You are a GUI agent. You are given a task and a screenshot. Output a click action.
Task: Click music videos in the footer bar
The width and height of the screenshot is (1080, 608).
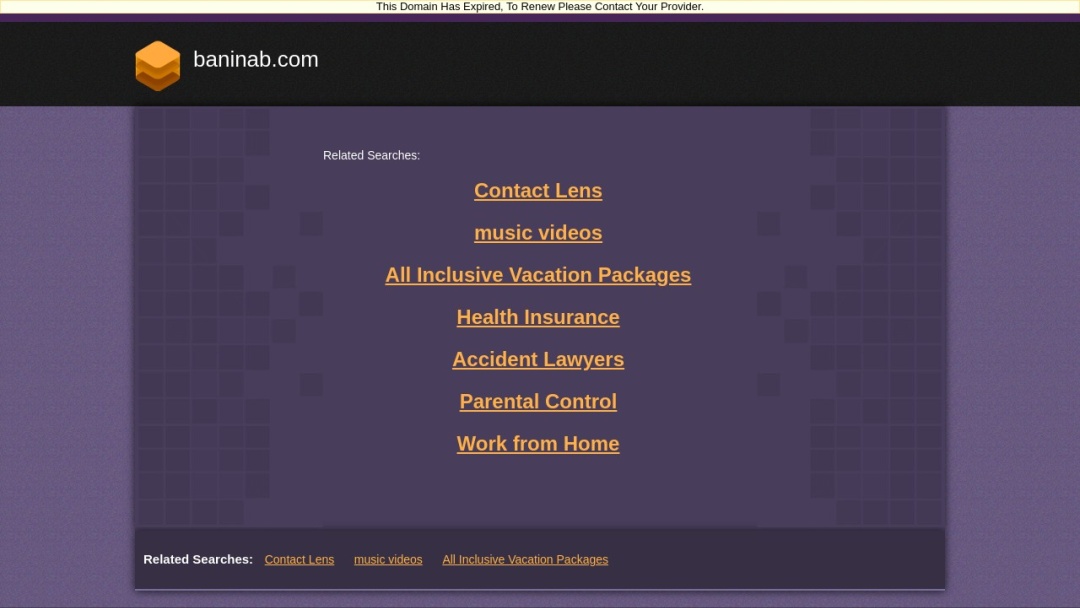[x=388, y=559]
